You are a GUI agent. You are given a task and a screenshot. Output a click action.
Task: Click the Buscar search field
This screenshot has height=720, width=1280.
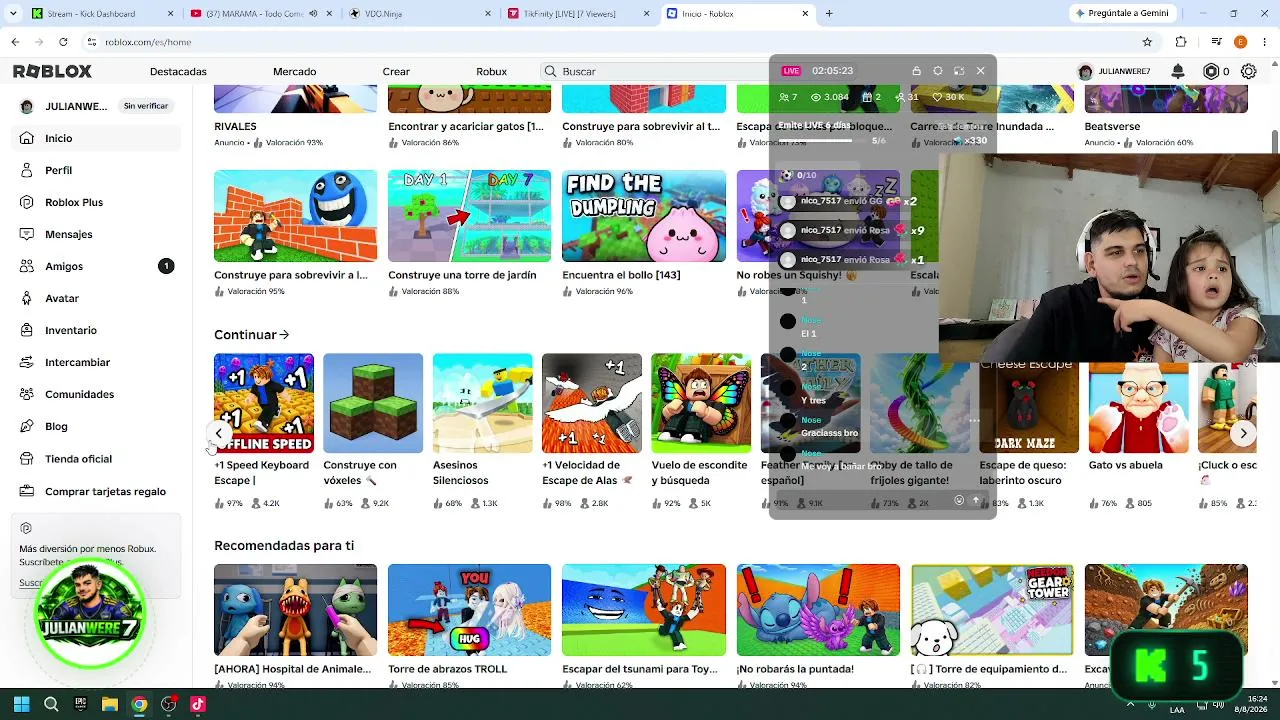[x=655, y=71]
